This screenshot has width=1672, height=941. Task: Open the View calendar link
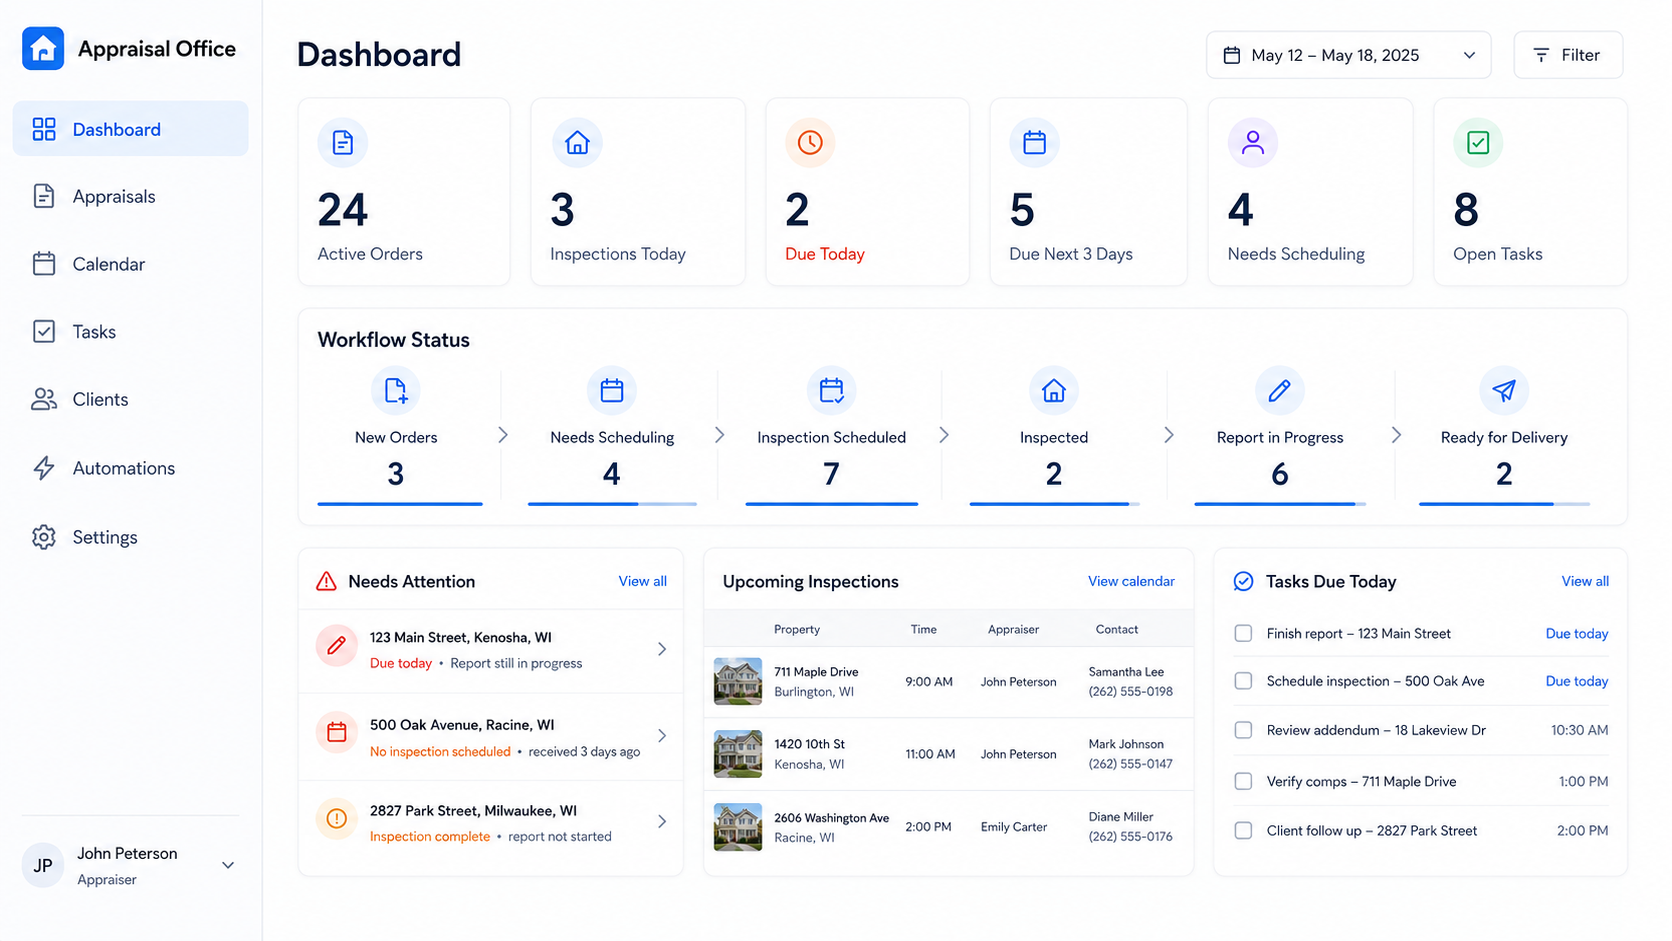(1131, 581)
